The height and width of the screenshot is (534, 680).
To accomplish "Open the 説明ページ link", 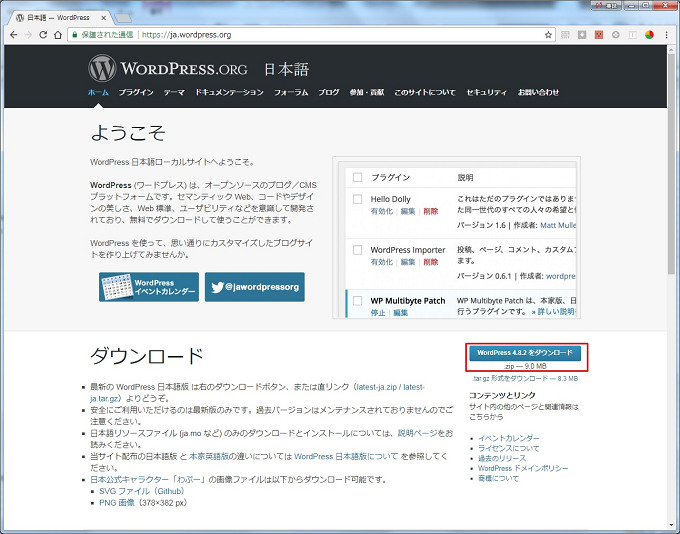I will pos(417,433).
